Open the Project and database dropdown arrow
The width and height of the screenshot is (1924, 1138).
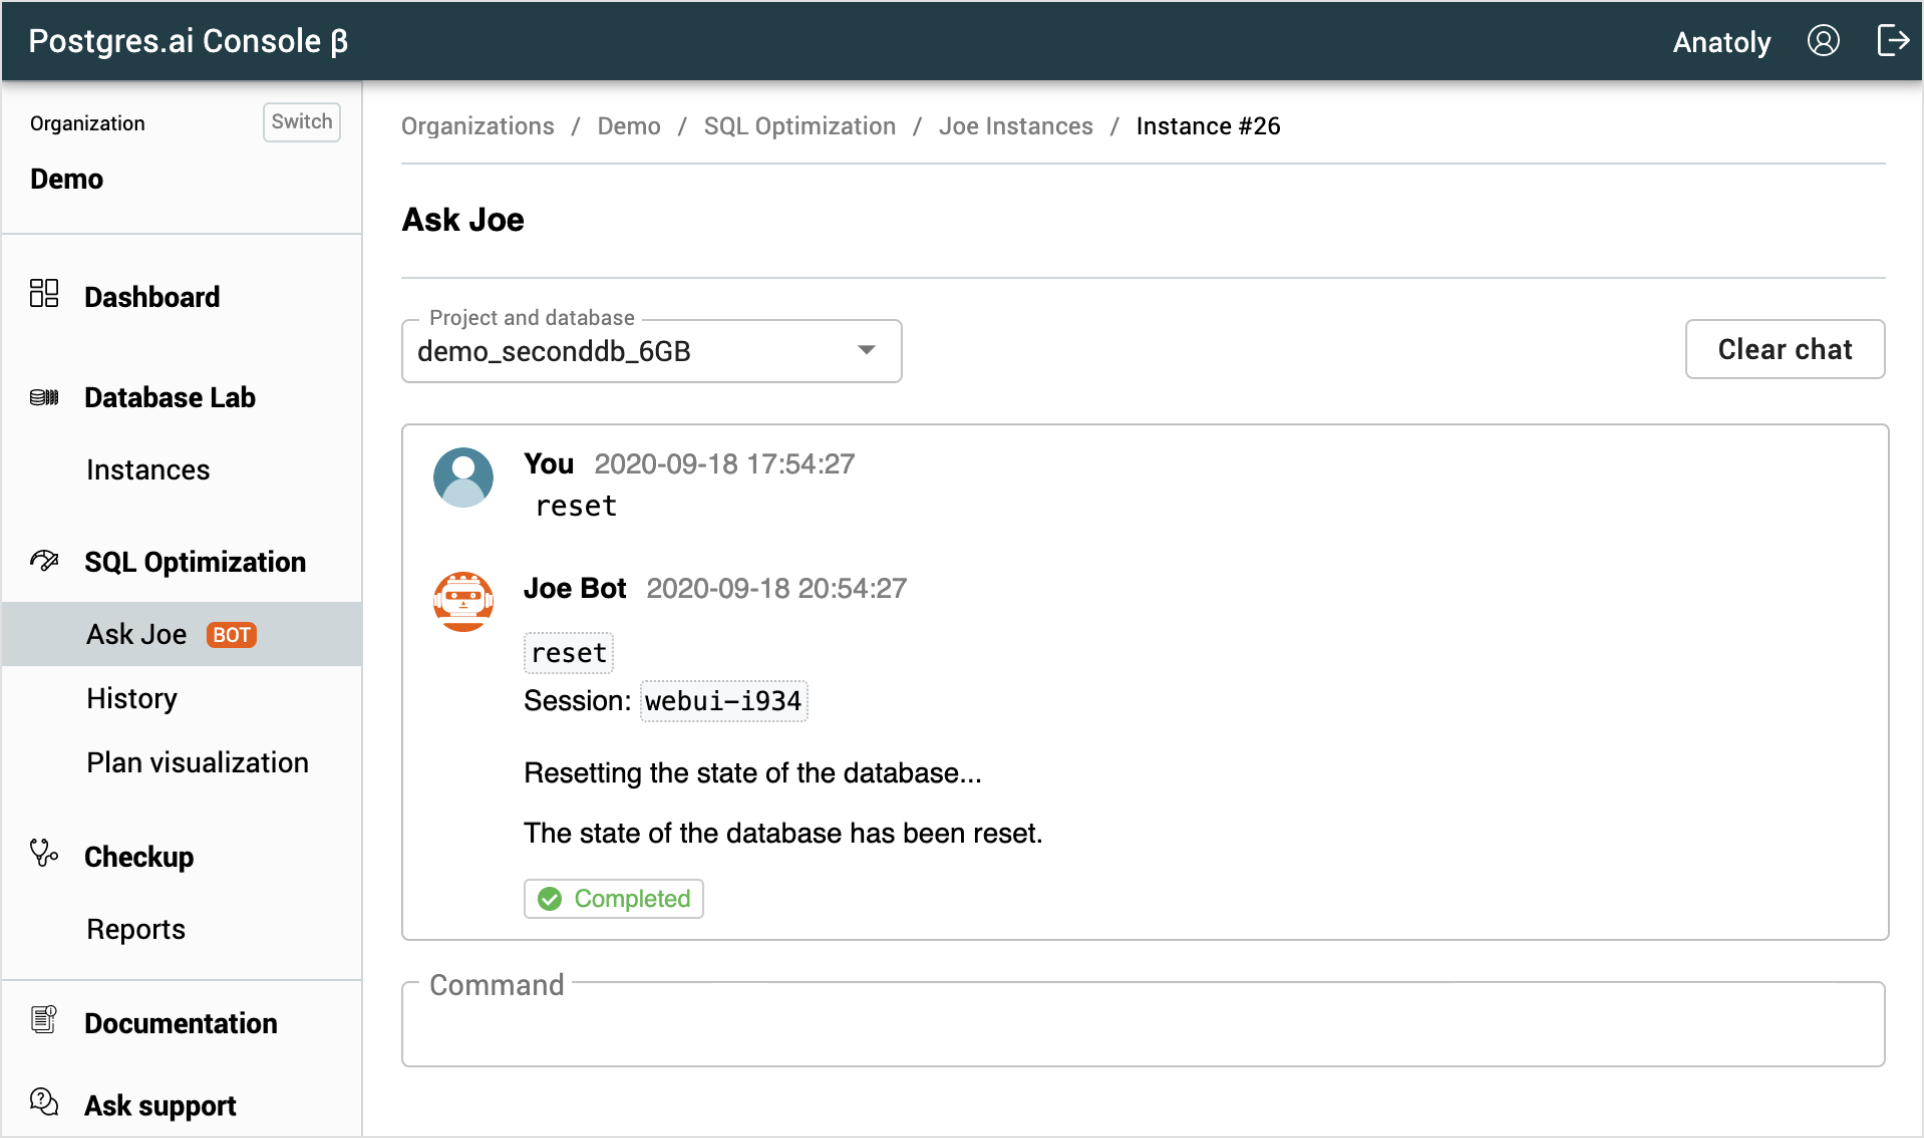click(867, 350)
